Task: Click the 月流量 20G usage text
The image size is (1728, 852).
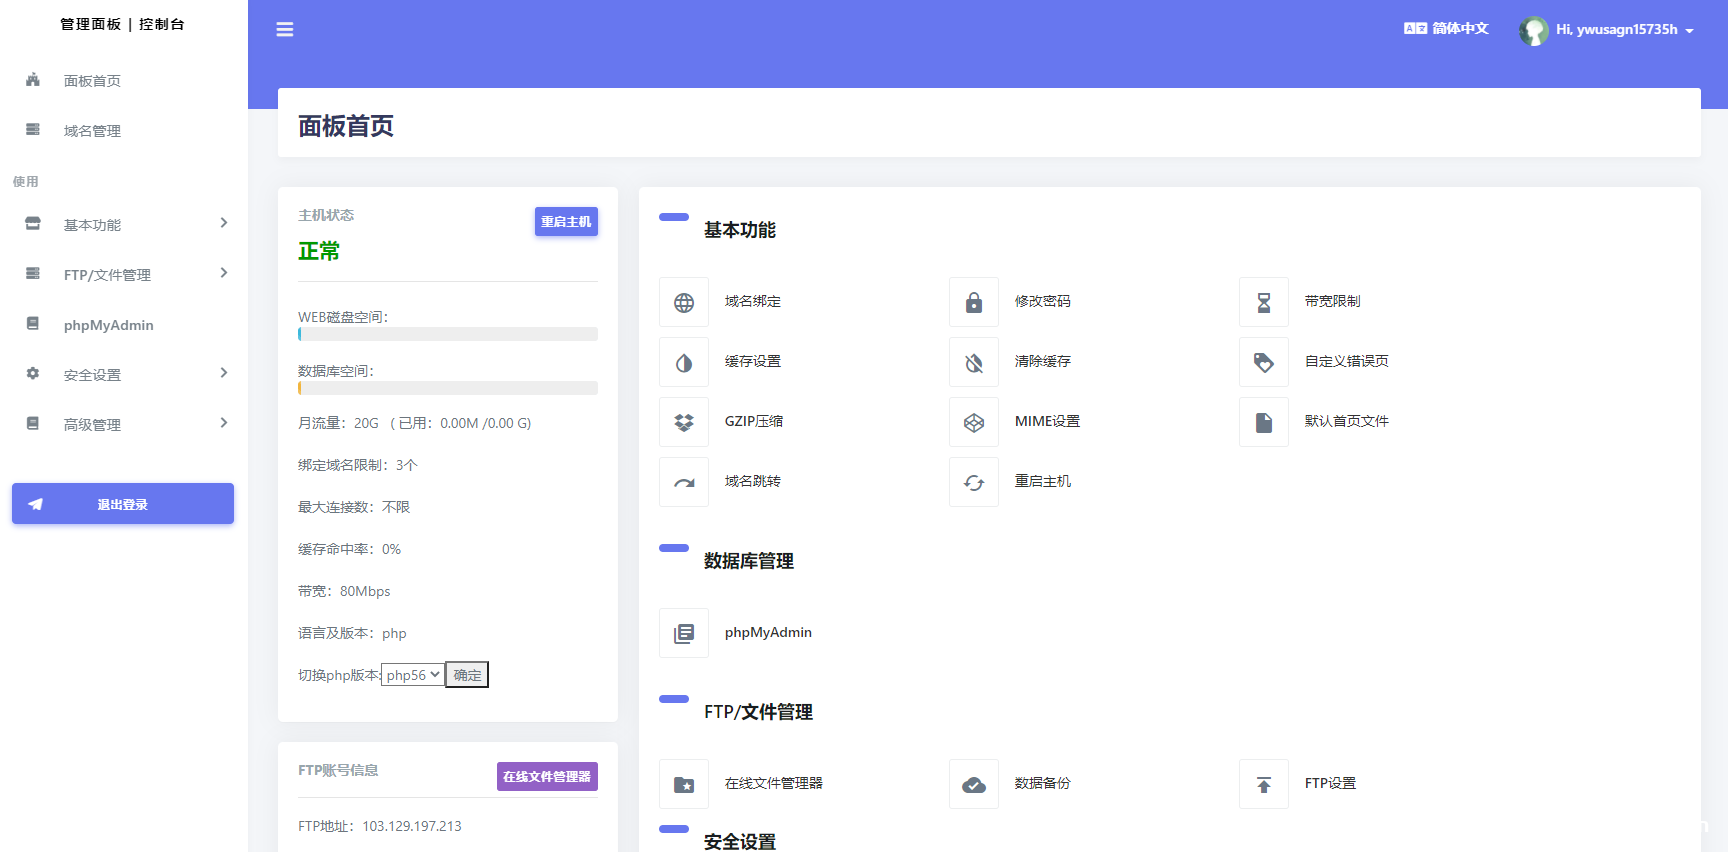Action: [x=415, y=424]
